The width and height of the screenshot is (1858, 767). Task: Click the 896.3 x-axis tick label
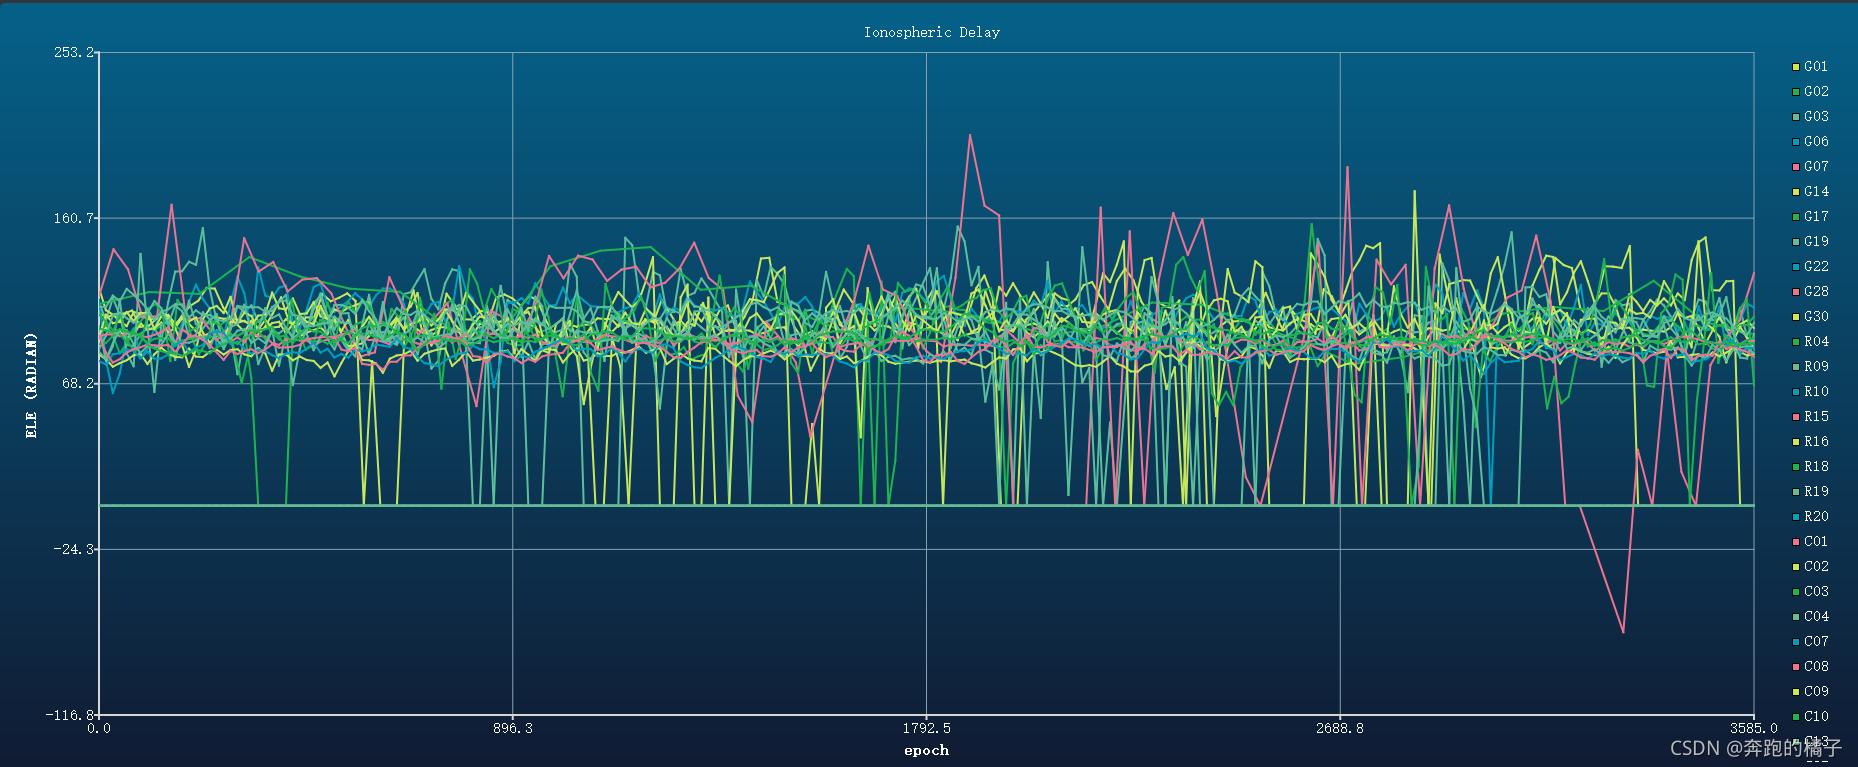pyautogui.click(x=513, y=728)
